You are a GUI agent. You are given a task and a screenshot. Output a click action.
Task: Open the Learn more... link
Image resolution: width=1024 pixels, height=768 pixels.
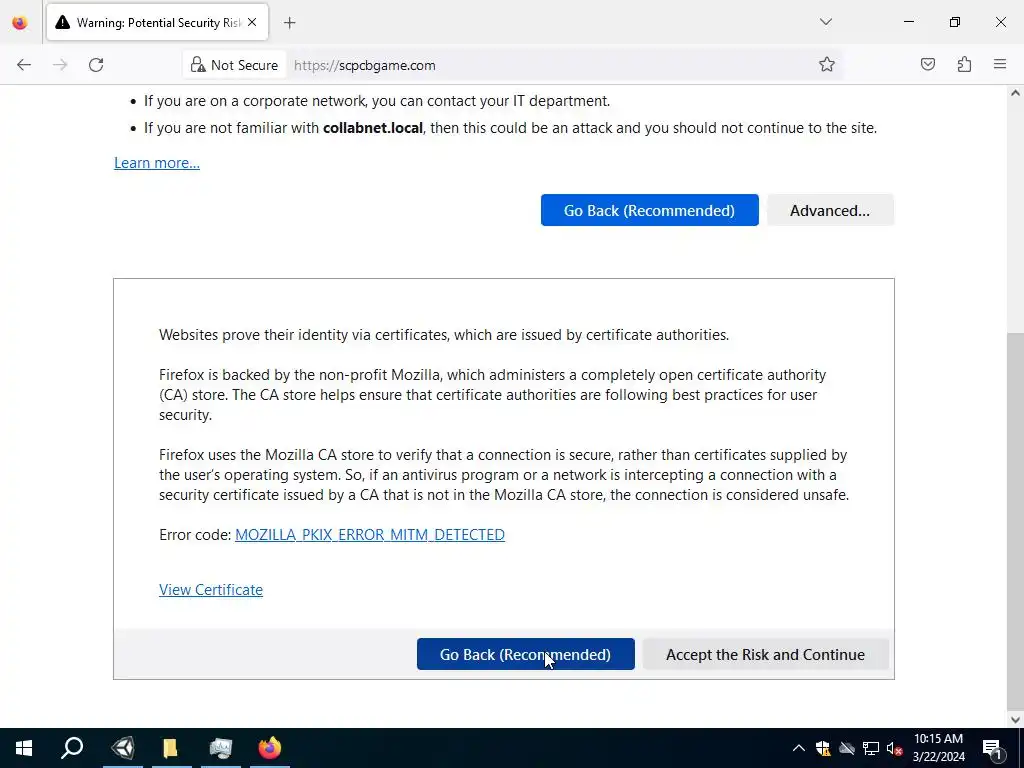click(157, 163)
